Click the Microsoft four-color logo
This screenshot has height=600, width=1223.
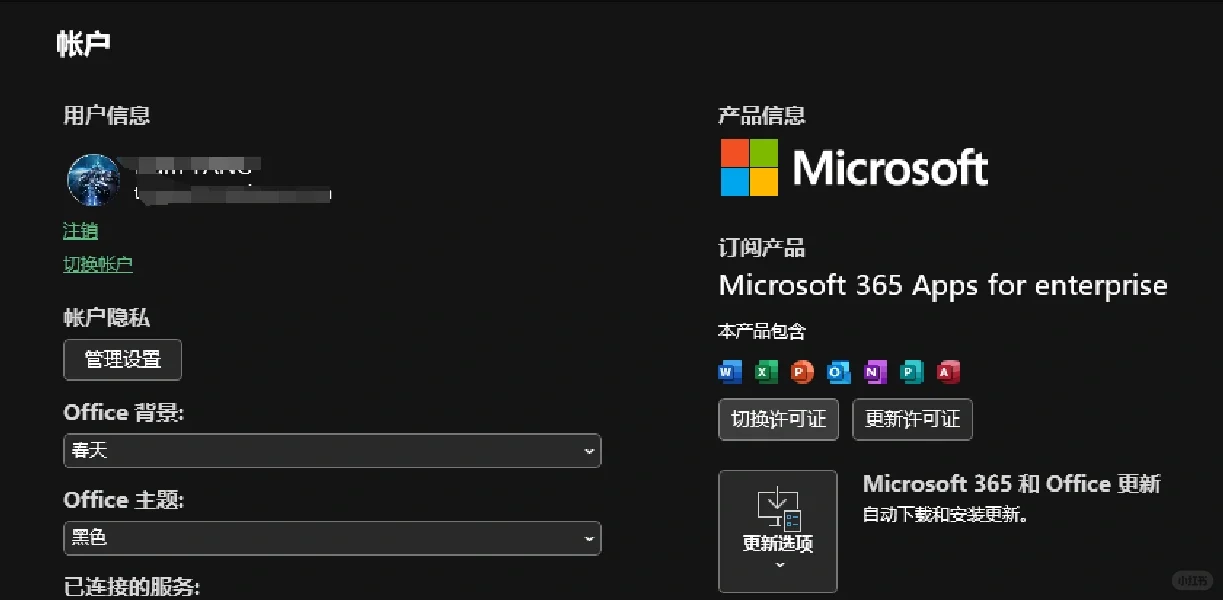pyautogui.click(x=749, y=167)
